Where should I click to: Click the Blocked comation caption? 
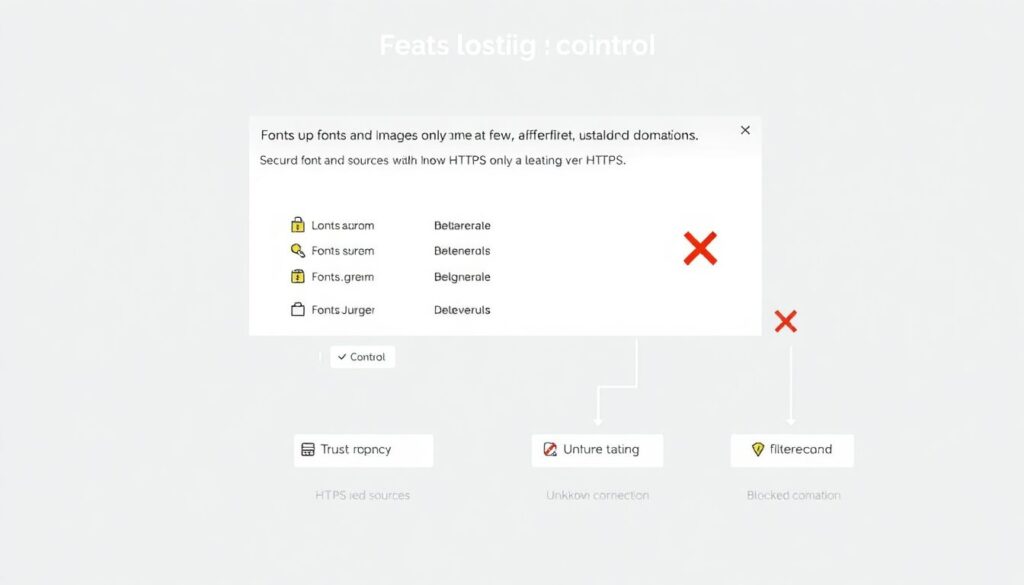[793, 495]
